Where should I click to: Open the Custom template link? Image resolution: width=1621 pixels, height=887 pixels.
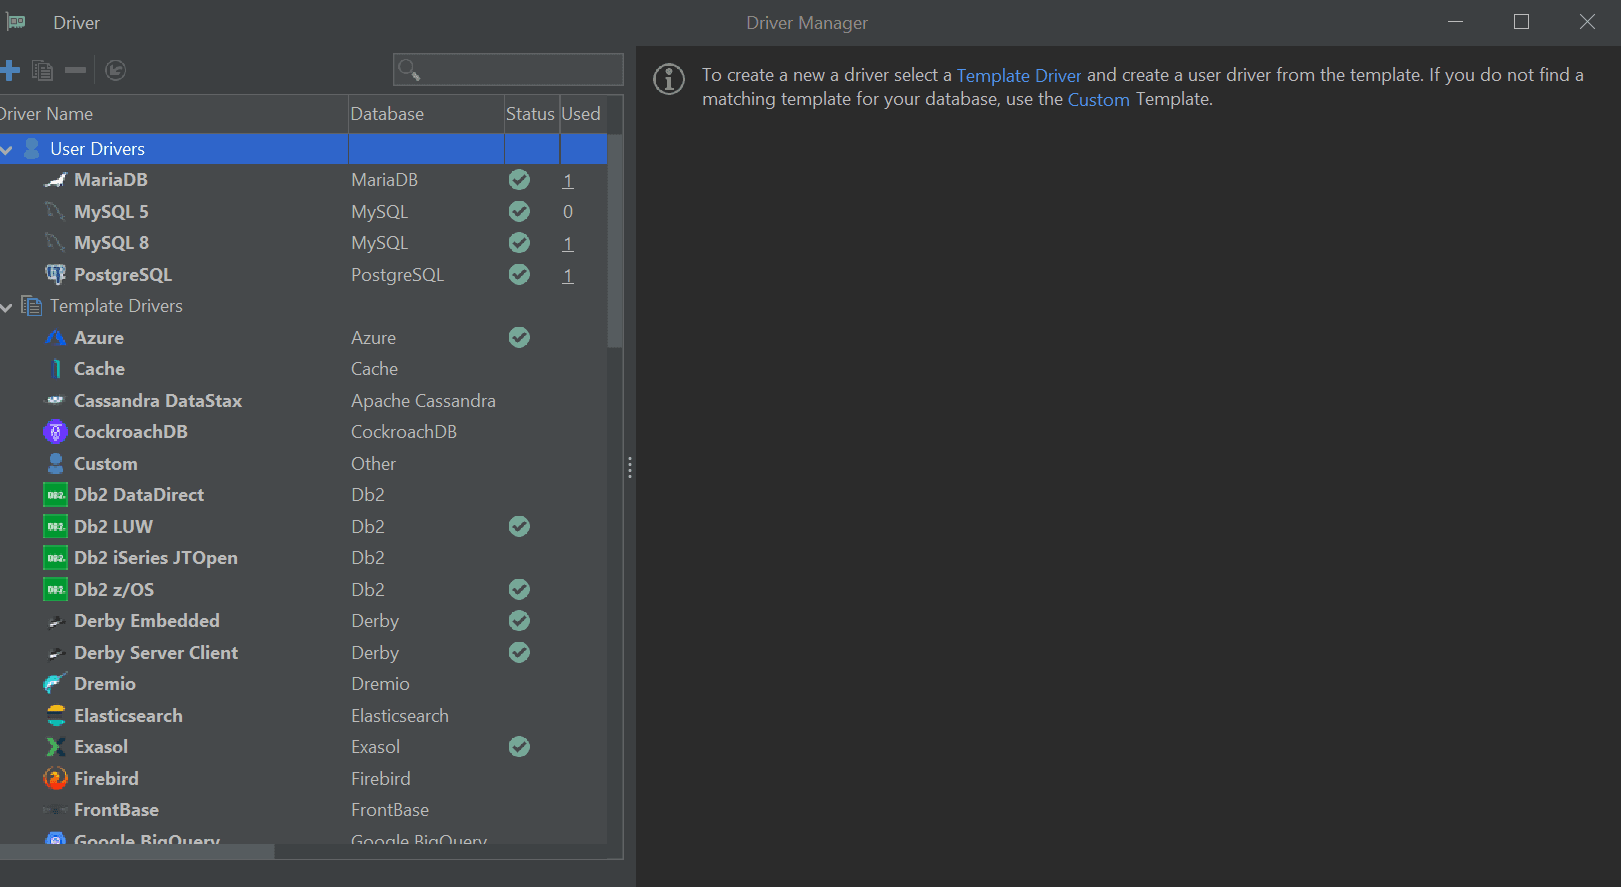tap(1098, 99)
